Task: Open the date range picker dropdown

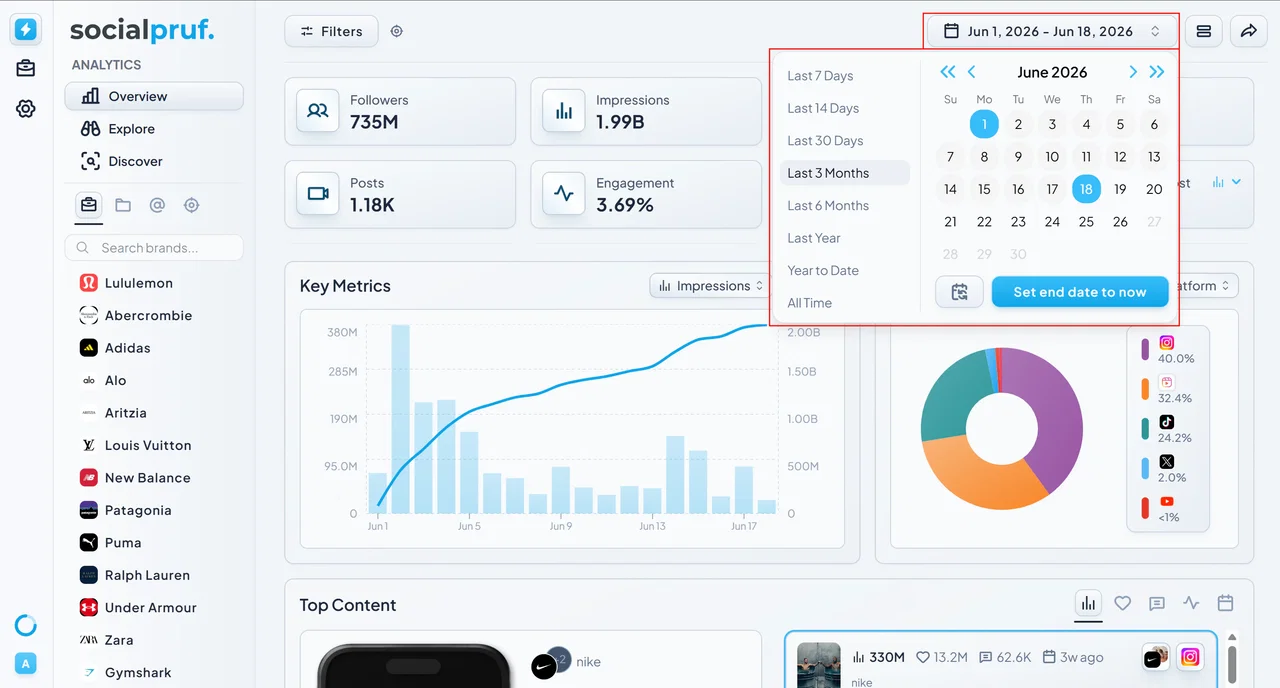Action: (1052, 31)
